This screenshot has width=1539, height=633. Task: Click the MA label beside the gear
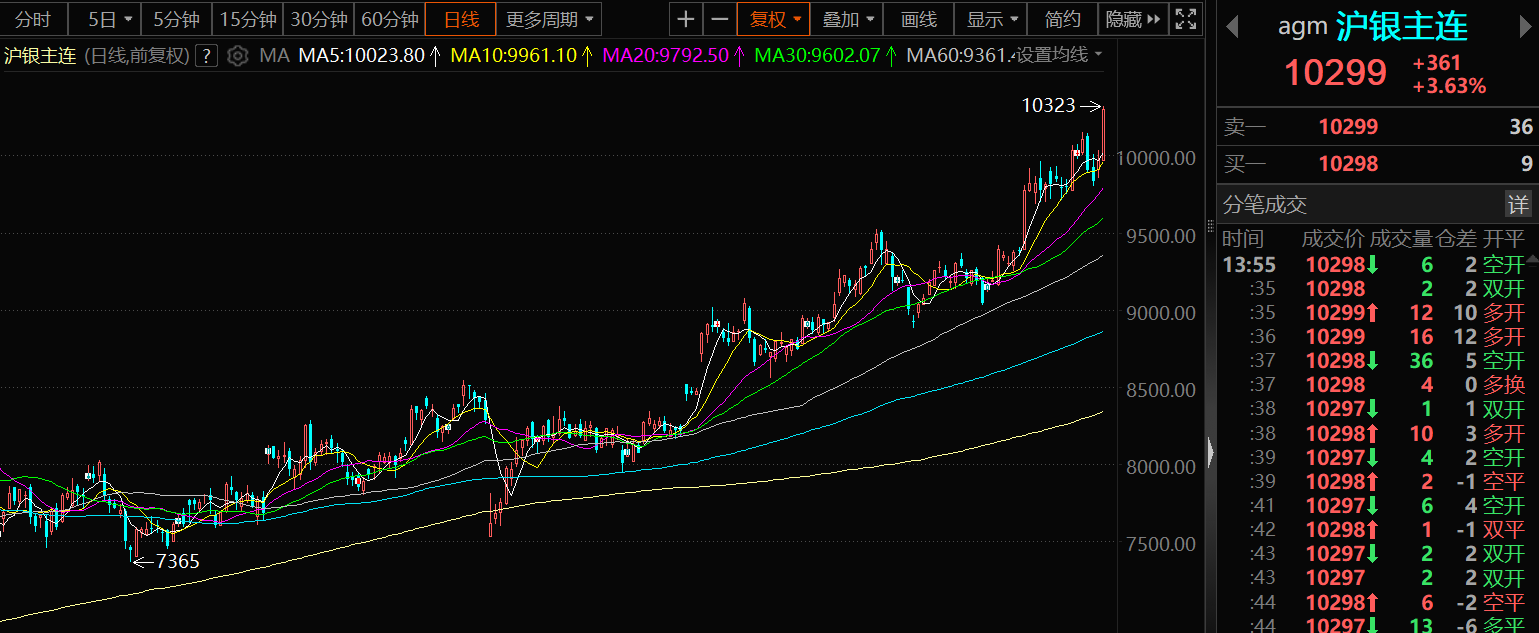(x=274, y=55)
